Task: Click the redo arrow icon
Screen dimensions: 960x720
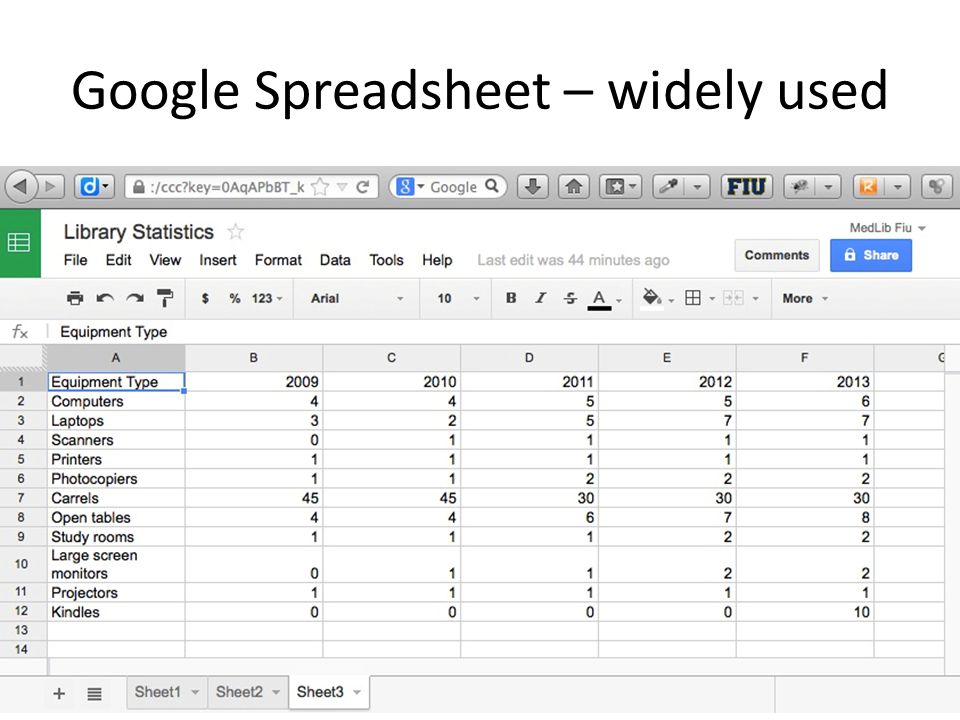Action: (135, 298)
